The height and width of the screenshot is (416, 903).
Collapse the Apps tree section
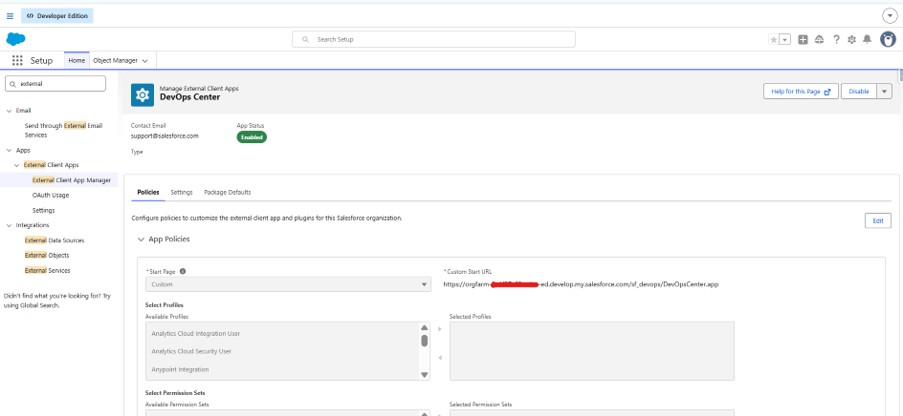tap(9, 150)
